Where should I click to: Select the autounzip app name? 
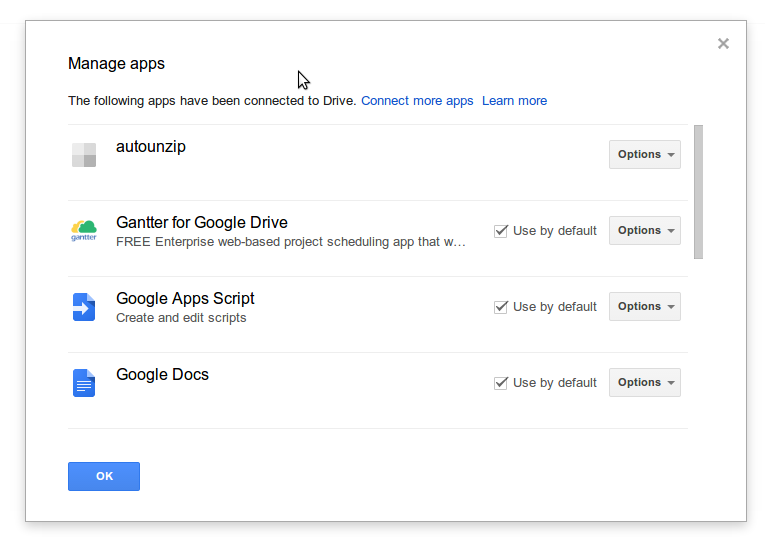[151, 147]
